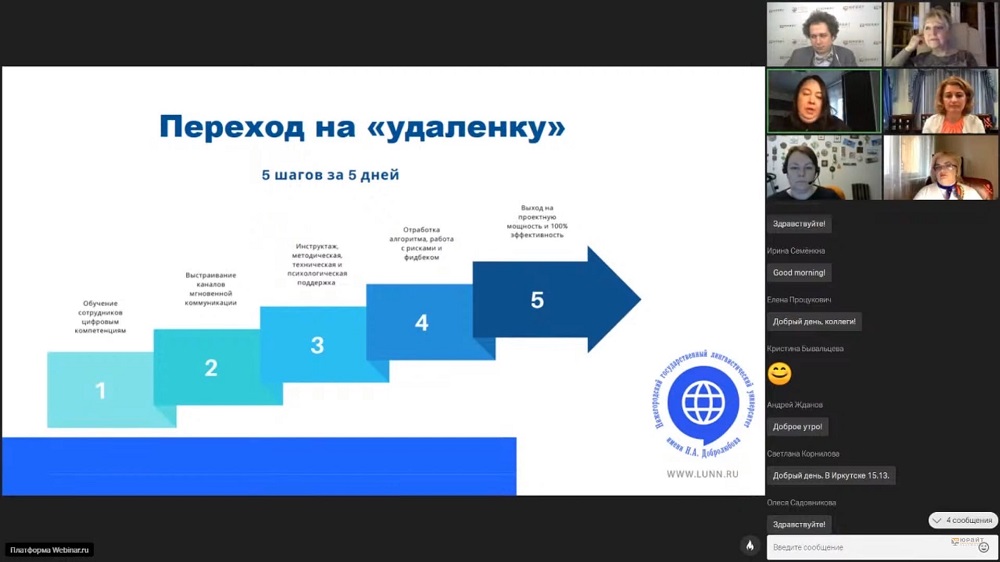Click the flame reaction icon
1000x562 pixels.
pos(749,545)
